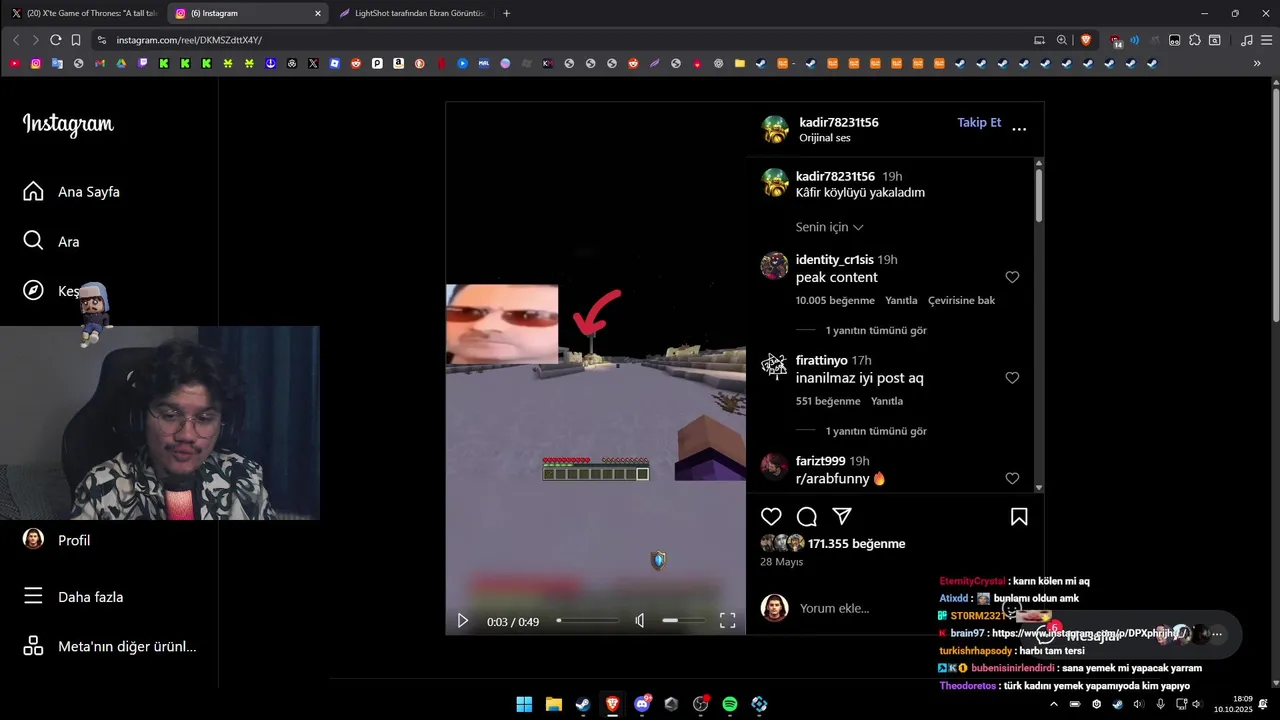This screenshot has width=1280, height=720.
Task: Open Windows Start menu
Action: pos(524,704)
